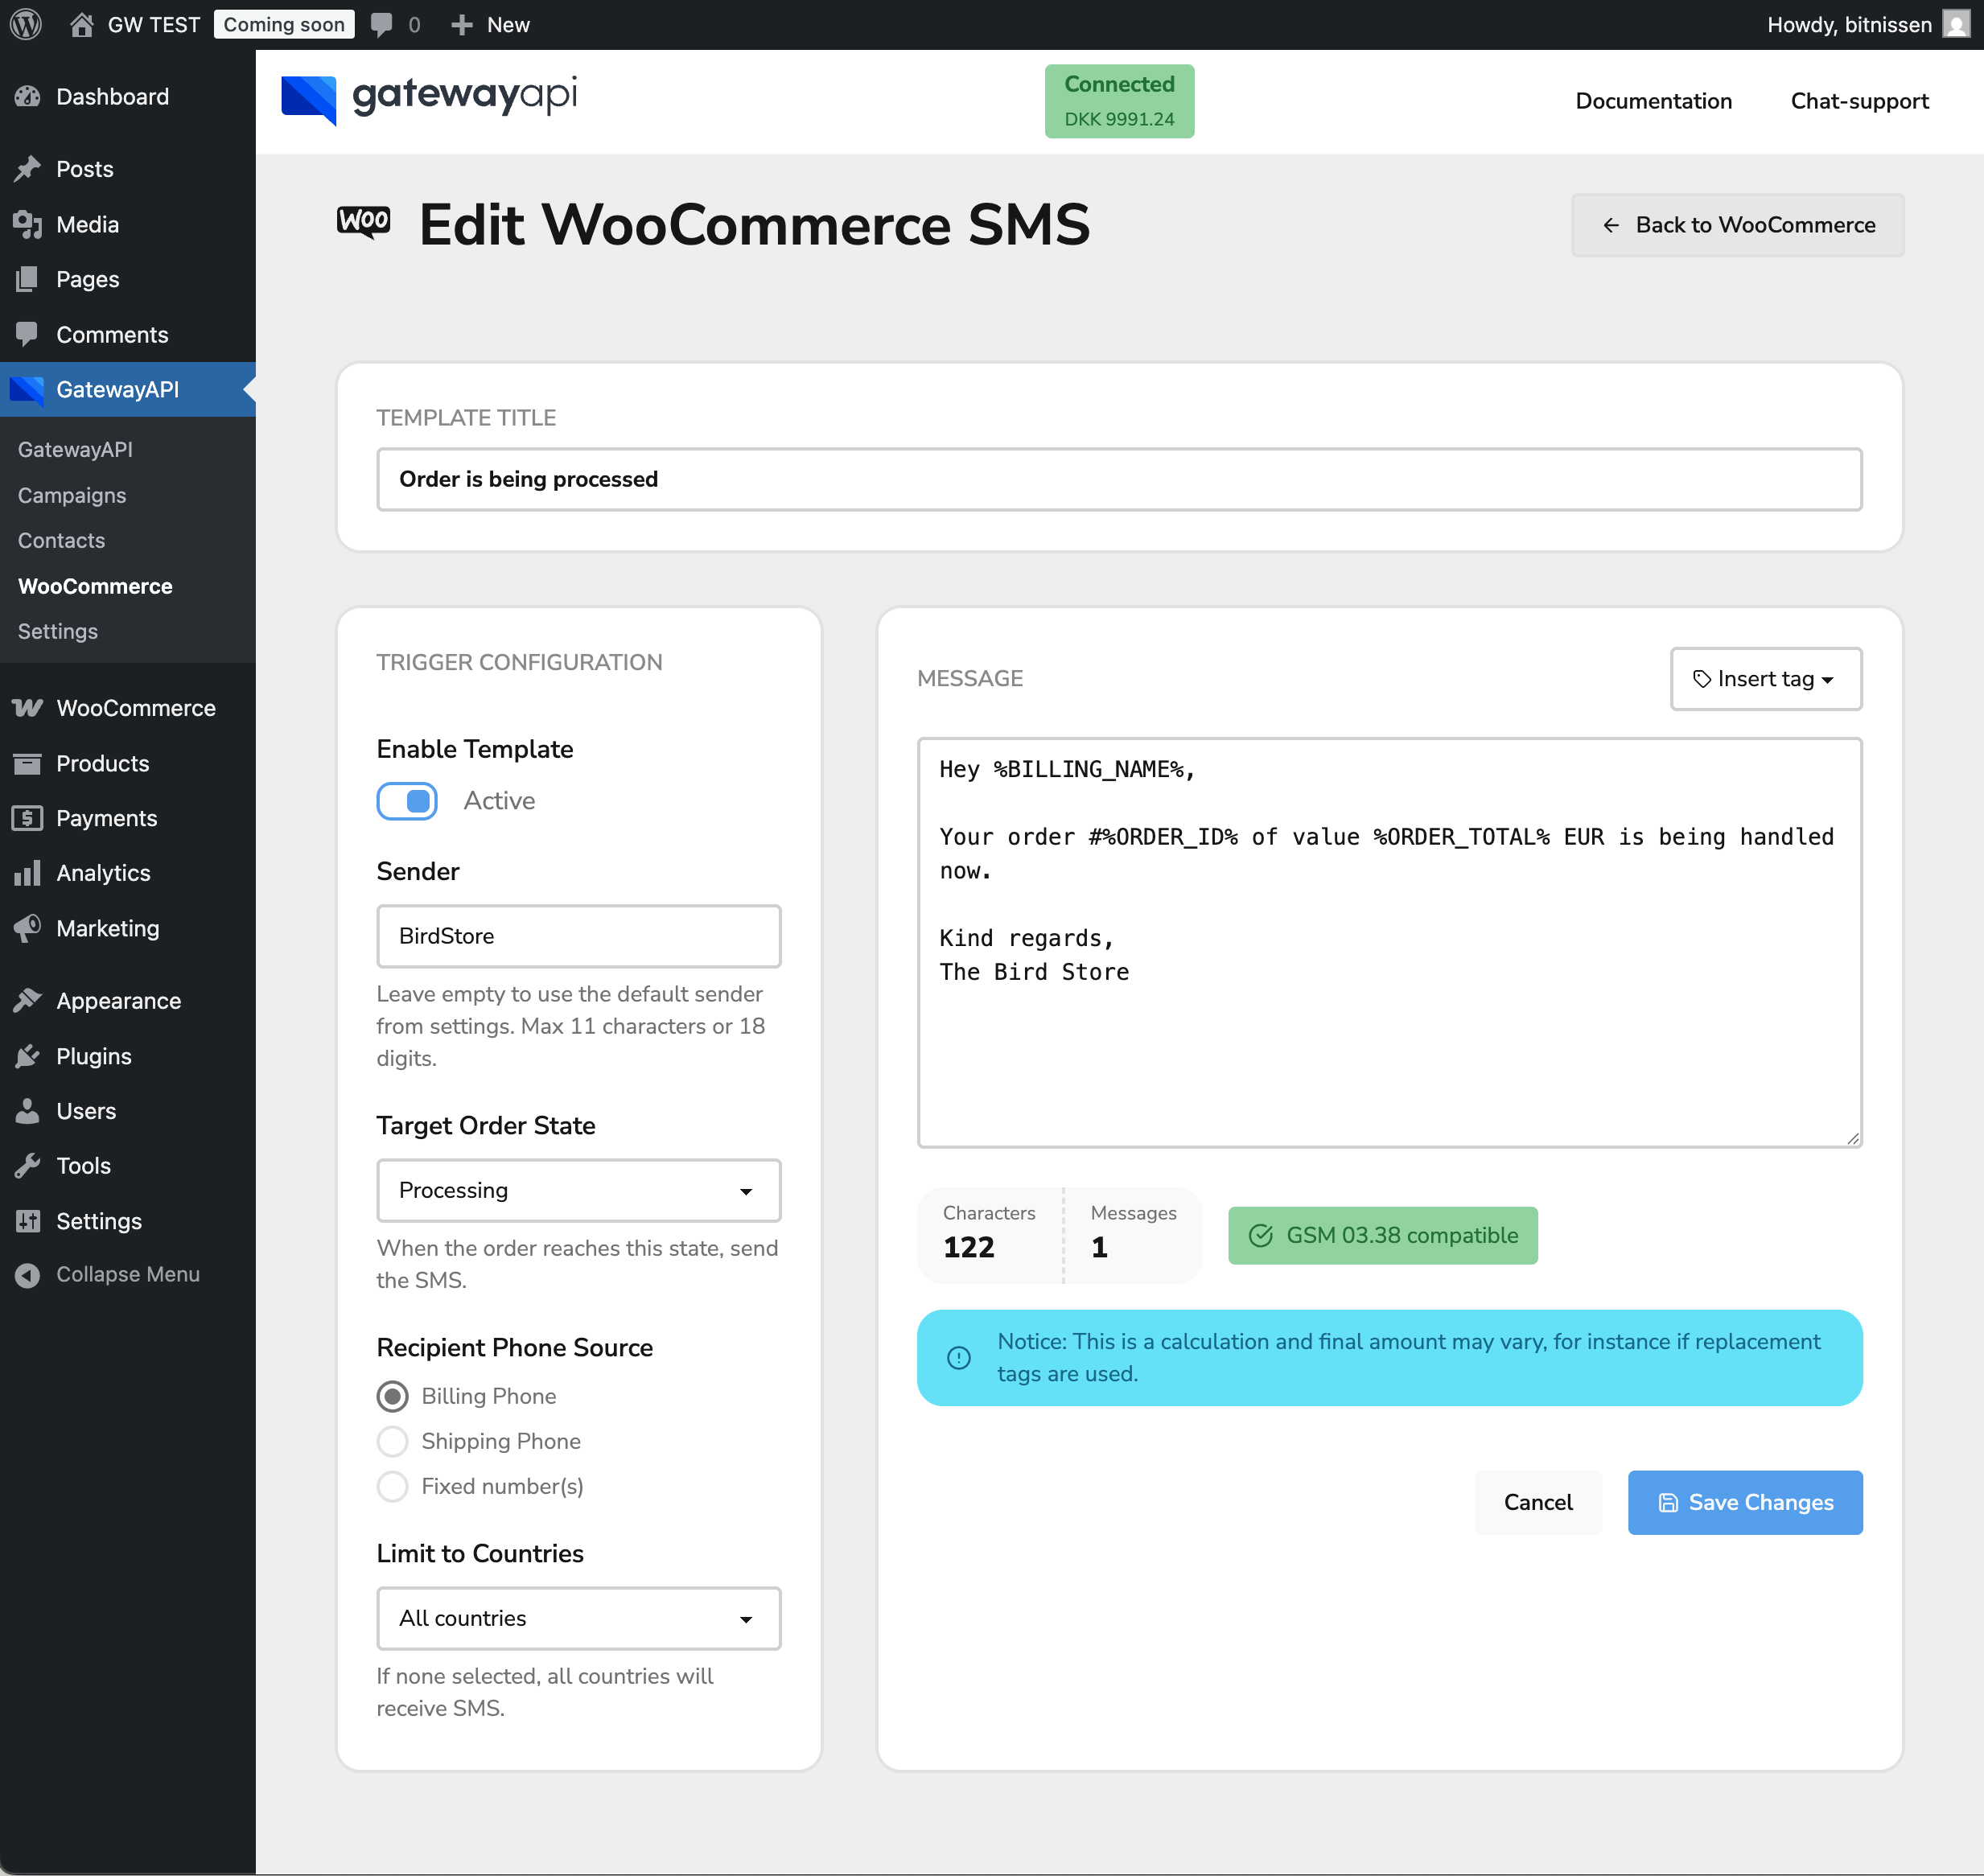Open the Limit to Countries dropdown
Viewport: 1984px width, 1876px height.
tap(579, 1618)
